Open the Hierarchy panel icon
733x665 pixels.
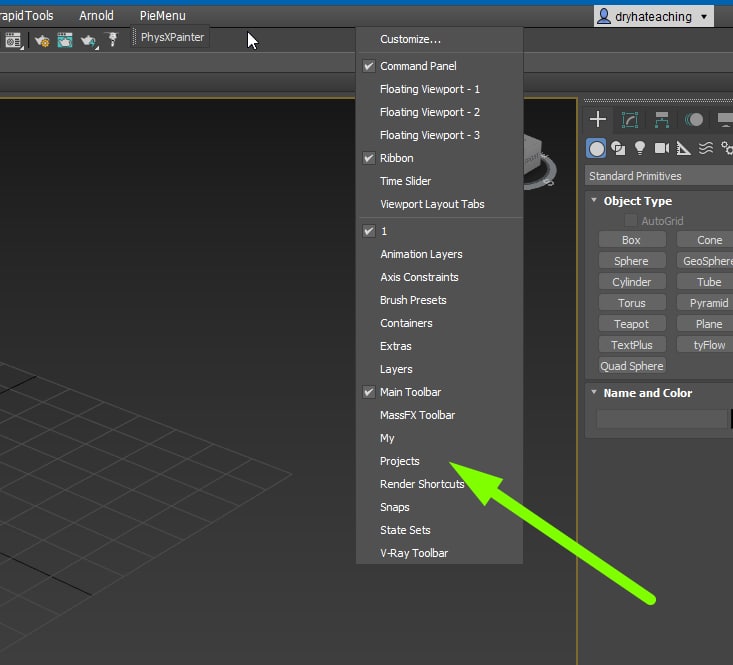(662, 120)
